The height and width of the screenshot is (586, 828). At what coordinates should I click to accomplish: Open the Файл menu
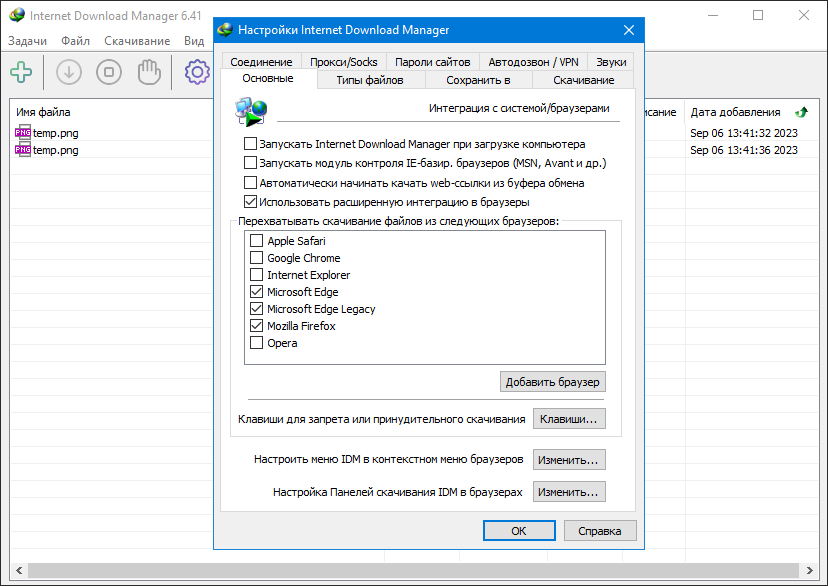[76, 41]
